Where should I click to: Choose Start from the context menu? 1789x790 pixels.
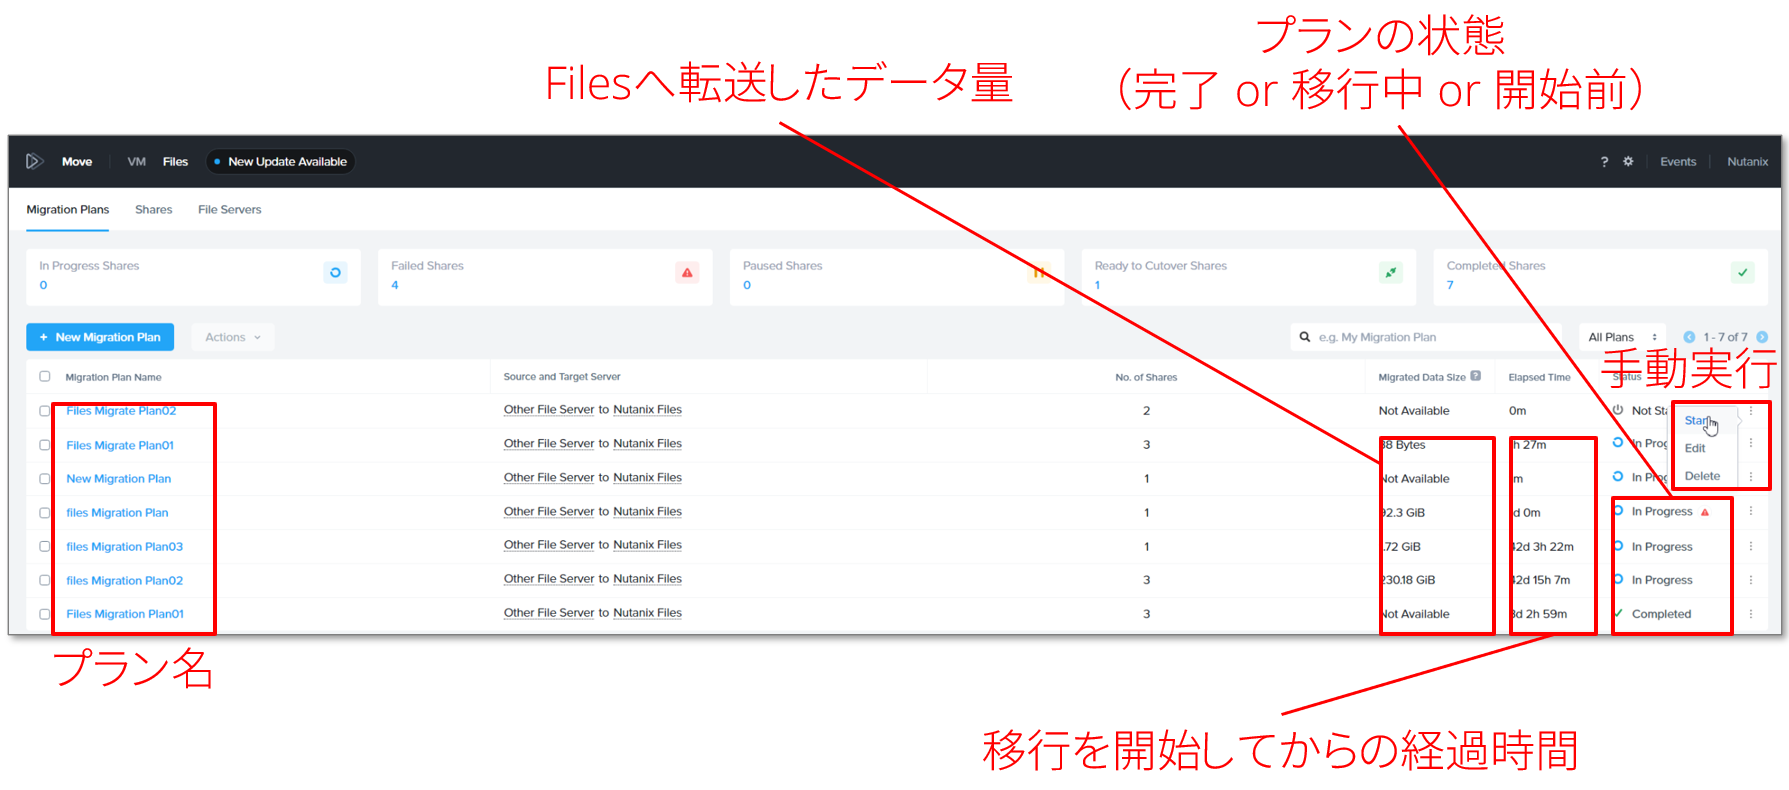pyautogui.click(x=1697, y=420)
